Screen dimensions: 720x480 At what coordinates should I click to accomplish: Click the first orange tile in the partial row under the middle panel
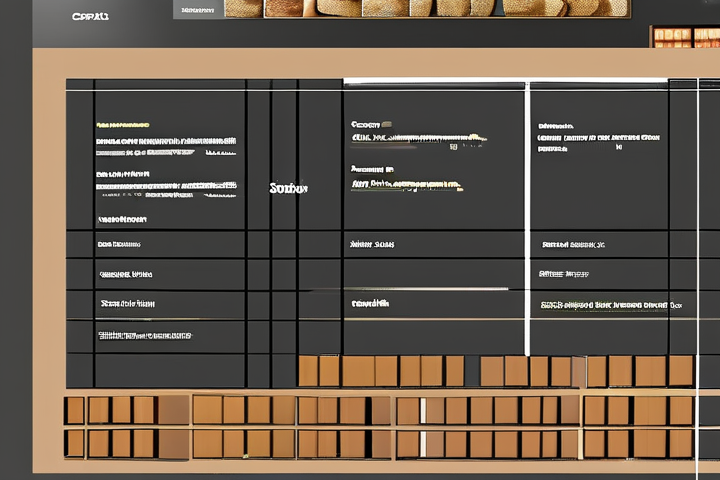point(308,371)
